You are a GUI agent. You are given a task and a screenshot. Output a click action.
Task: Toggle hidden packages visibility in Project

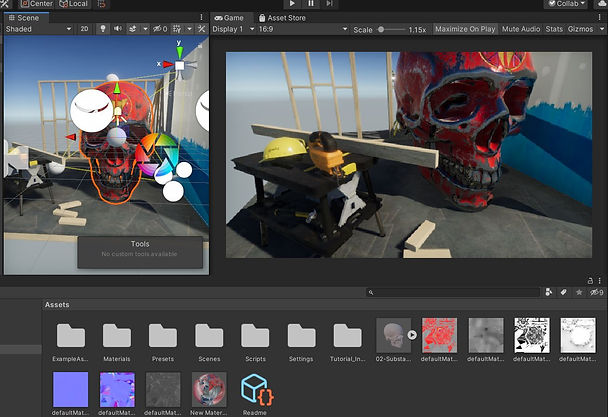coord(596,292)
